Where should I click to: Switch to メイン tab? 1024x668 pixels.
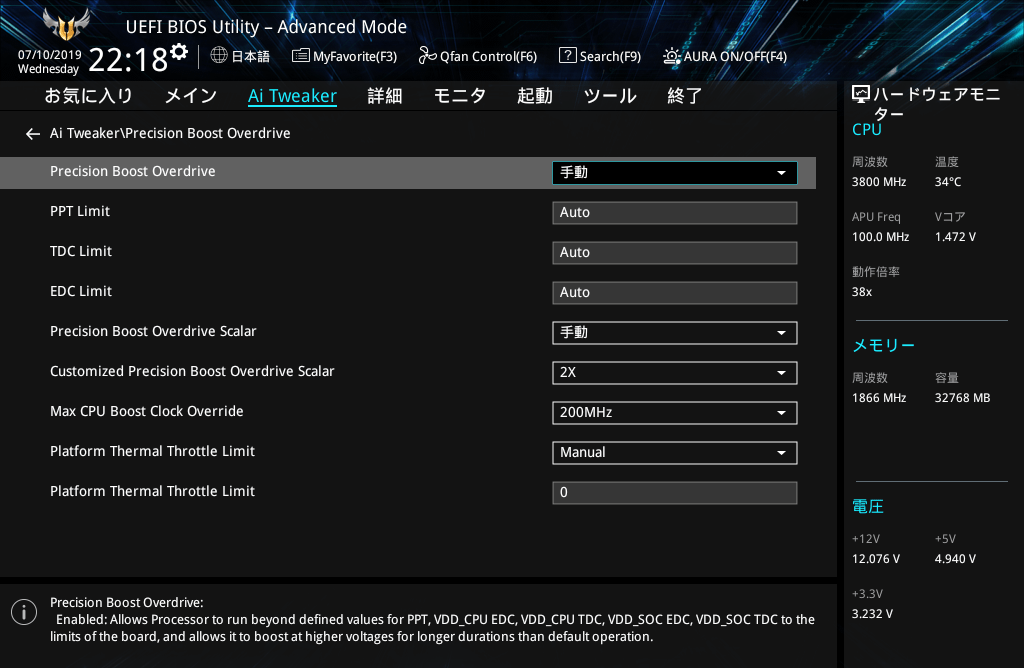tap(191, 96)
